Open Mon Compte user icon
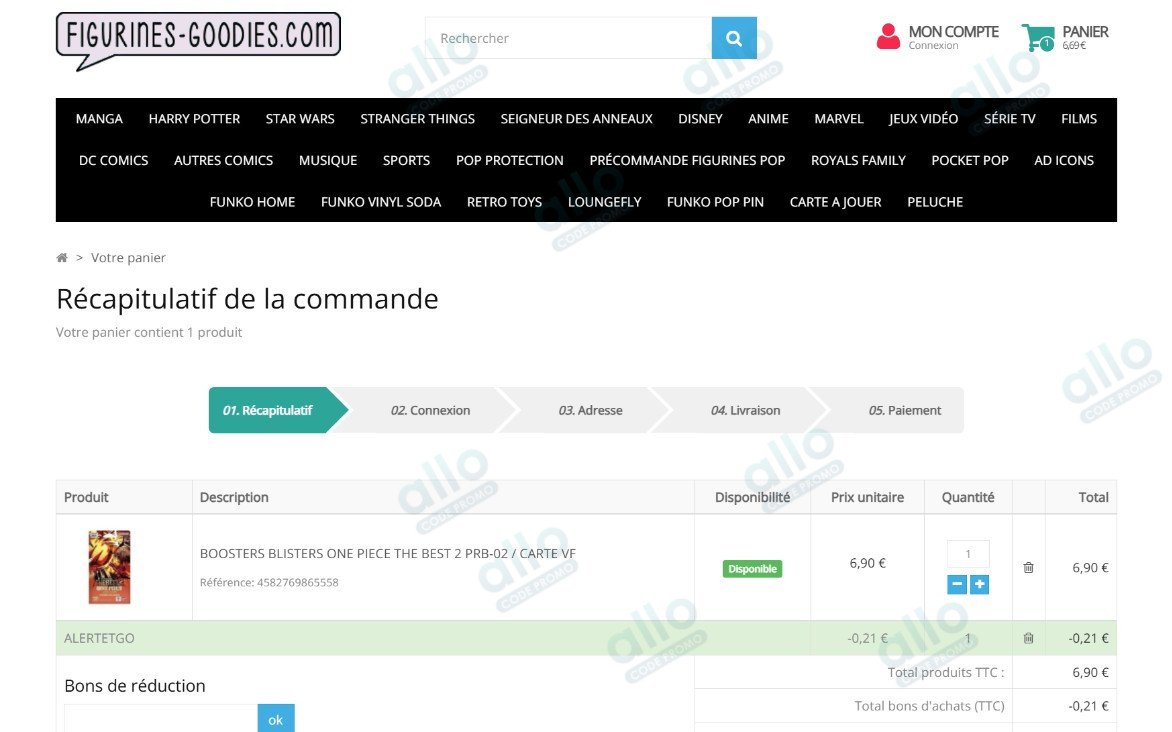The height and width of the screenshot is (732, 1172). [888, 37]
